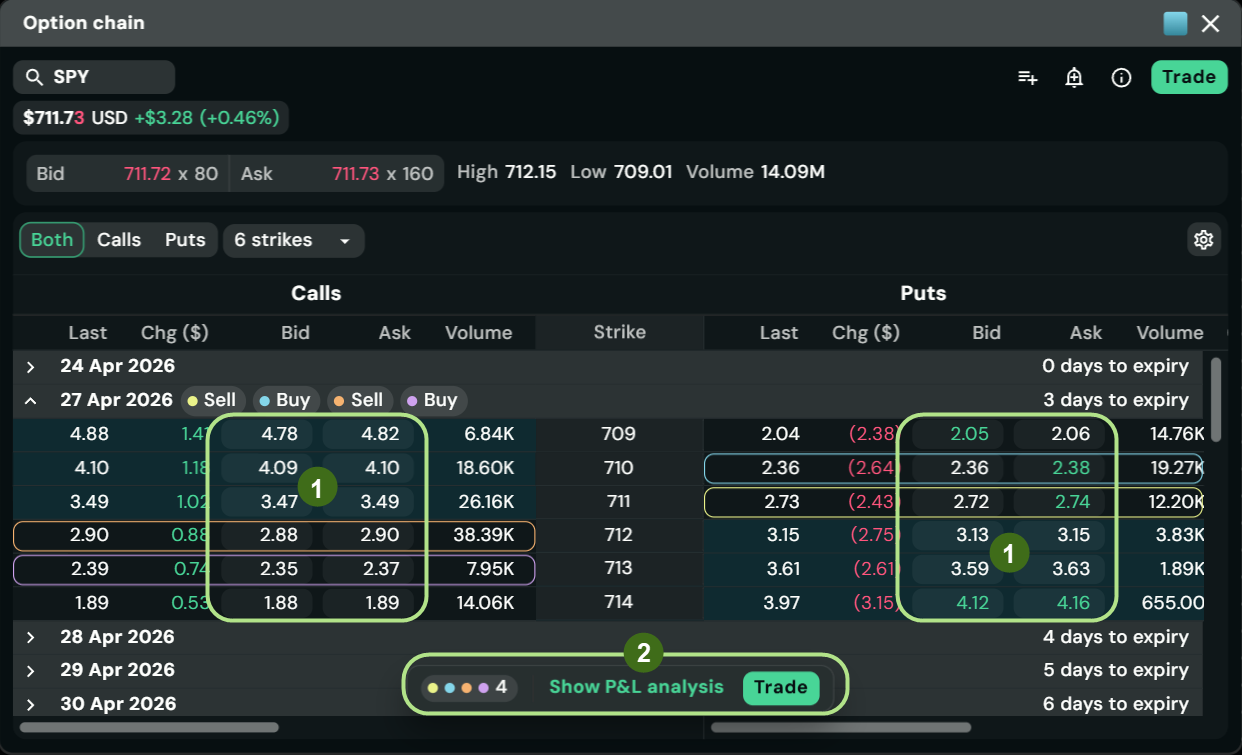Click put ask 3.63 at strike 713

point(1059,569)
